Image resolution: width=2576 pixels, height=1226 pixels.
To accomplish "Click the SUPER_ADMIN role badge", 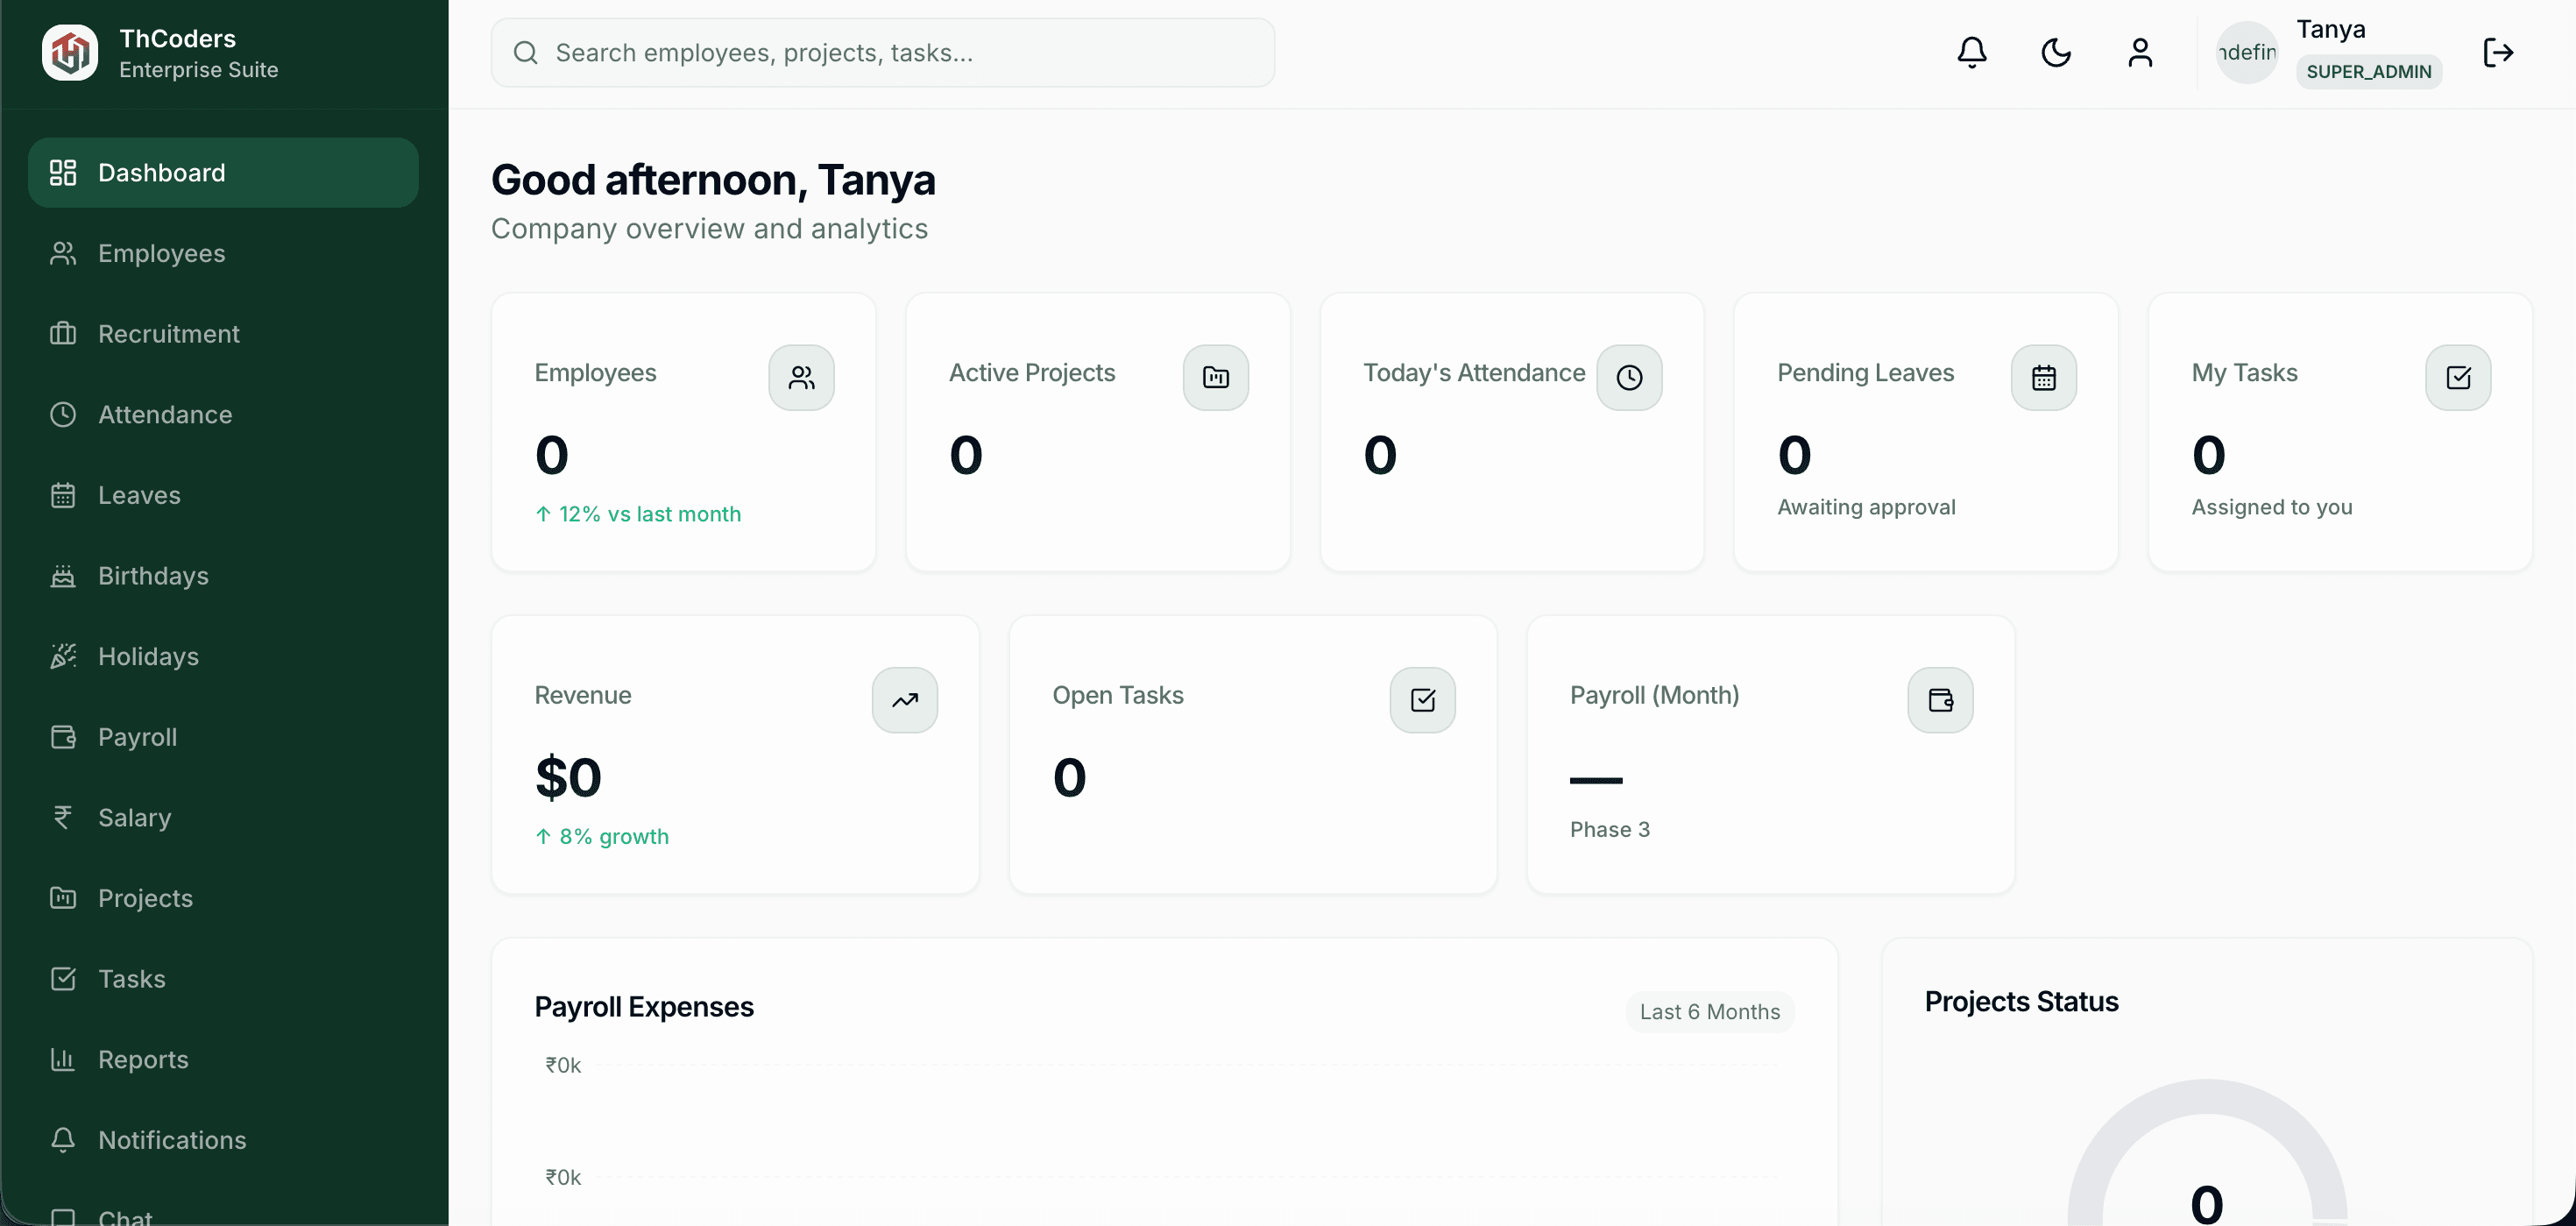I will (2369, 72).
